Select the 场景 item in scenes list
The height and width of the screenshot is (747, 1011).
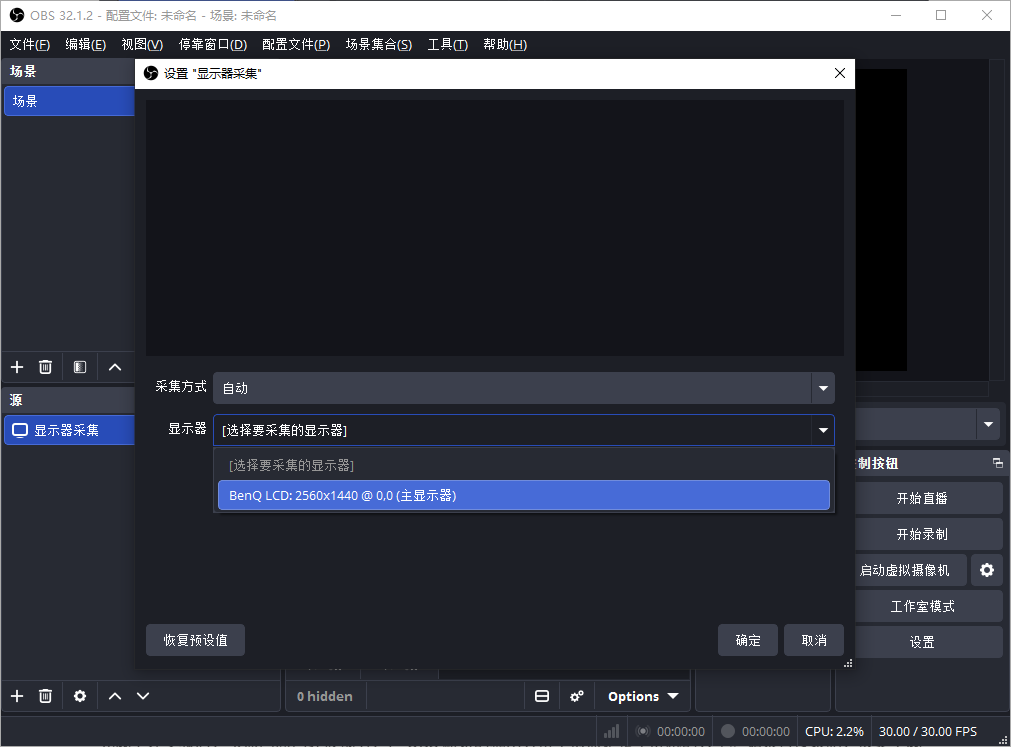coord(69,101)
